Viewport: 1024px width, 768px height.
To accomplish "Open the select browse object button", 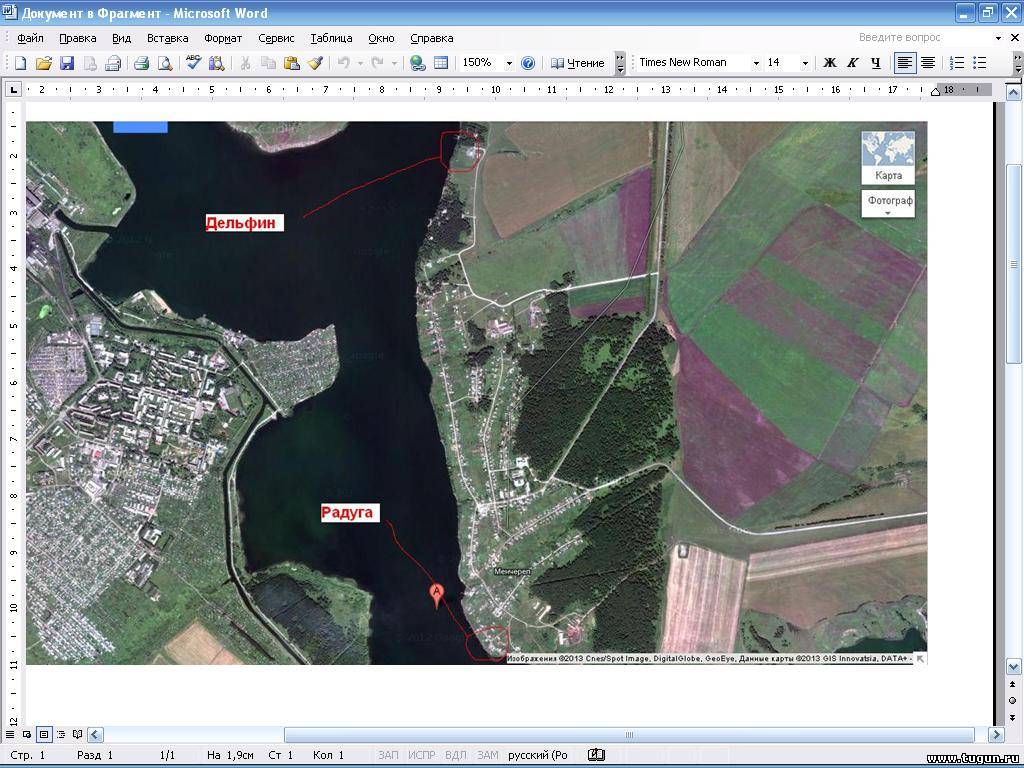I will 1012,701.
